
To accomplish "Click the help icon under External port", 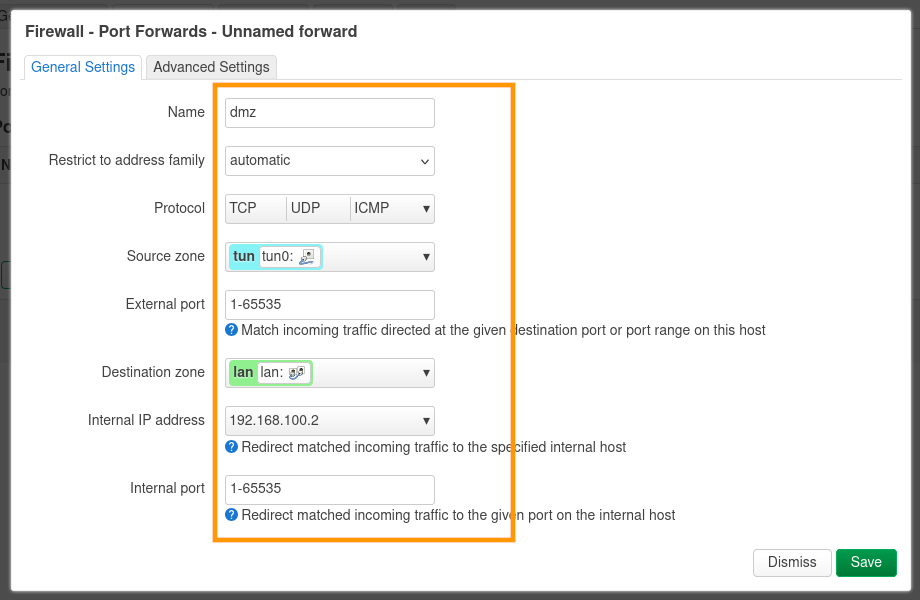I will click(x=231, y=330).
